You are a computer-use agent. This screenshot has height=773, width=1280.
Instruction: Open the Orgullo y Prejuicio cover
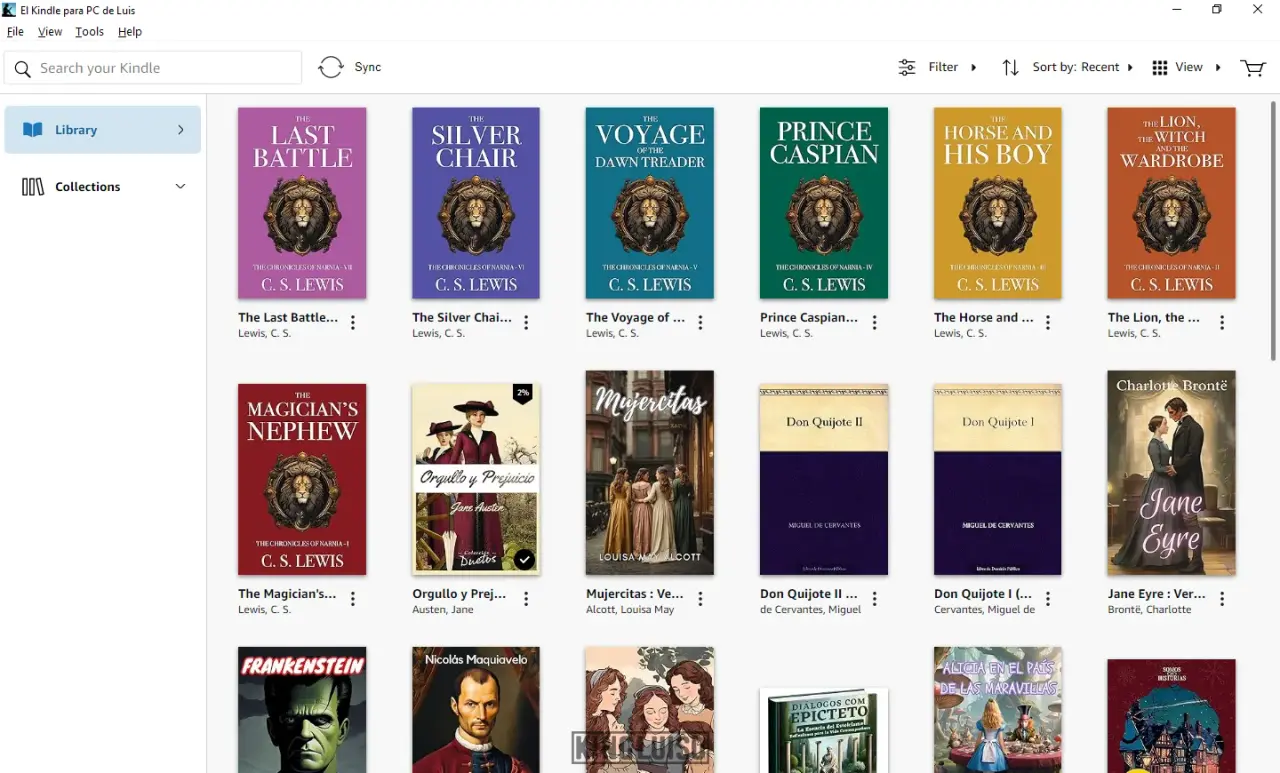(x=476, y=479)
